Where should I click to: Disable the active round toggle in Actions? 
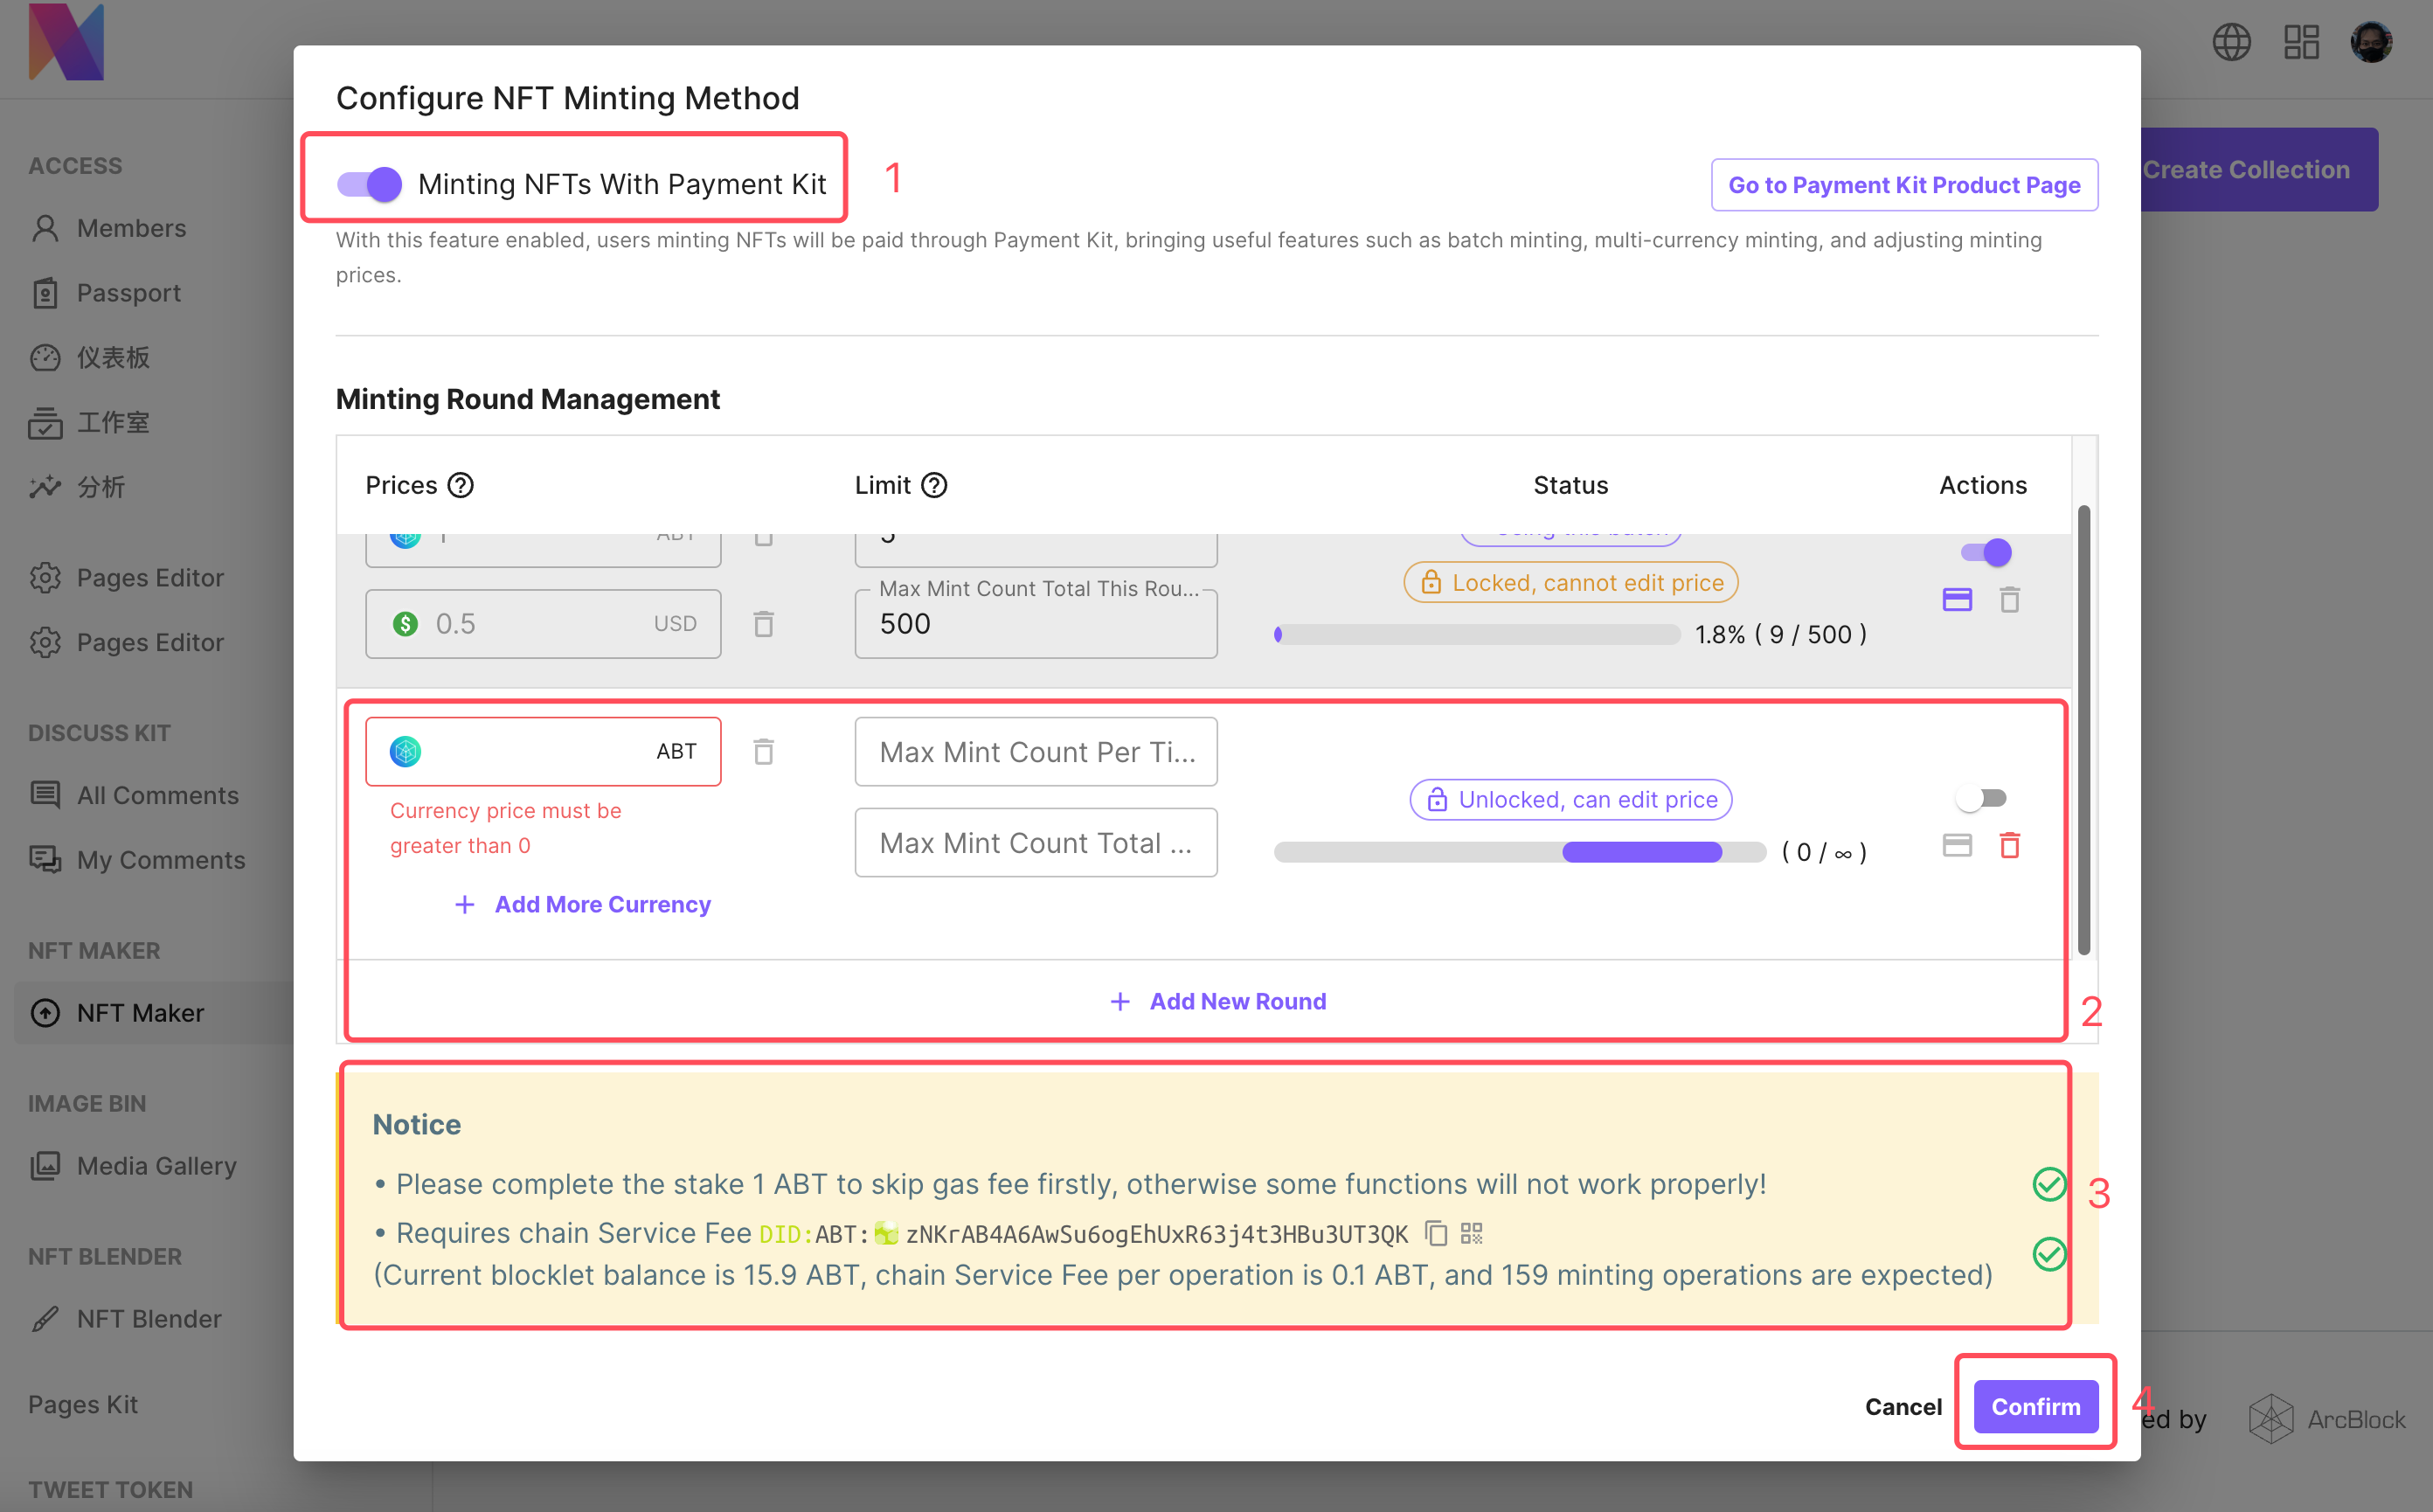click(x=1985, y=552)
